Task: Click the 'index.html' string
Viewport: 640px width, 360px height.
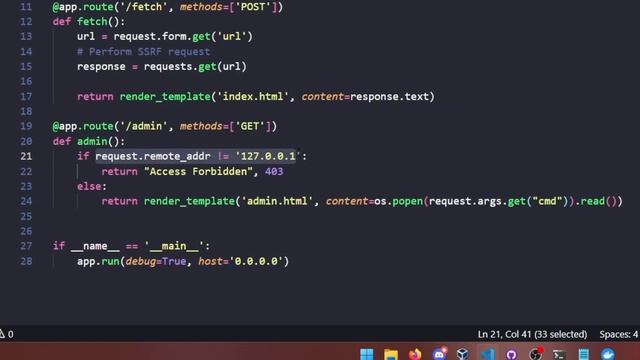Action: click(253, 97)
